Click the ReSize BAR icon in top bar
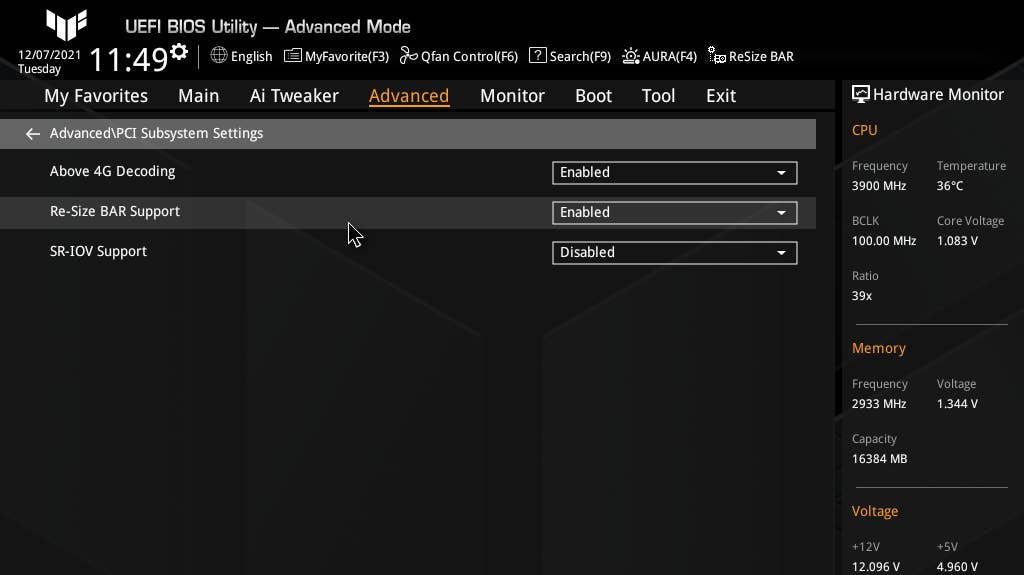 tap(716, 56)
